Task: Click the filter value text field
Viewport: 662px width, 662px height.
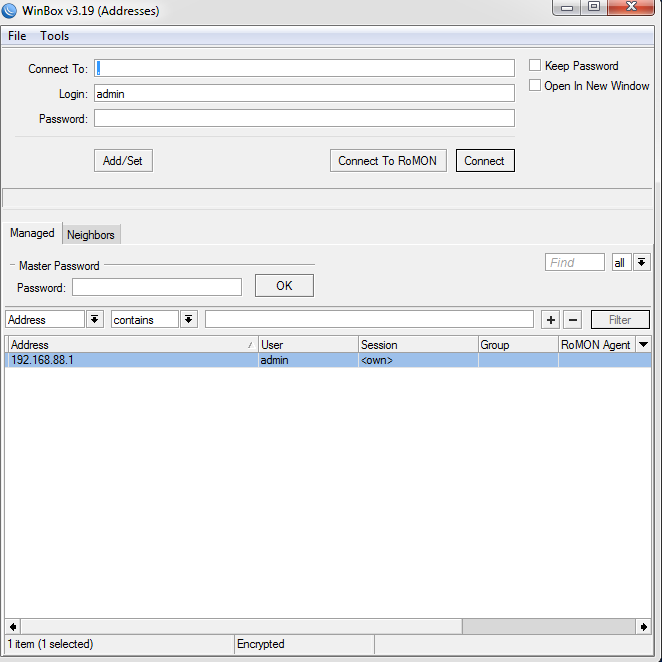Action: [x=369, y=319]
